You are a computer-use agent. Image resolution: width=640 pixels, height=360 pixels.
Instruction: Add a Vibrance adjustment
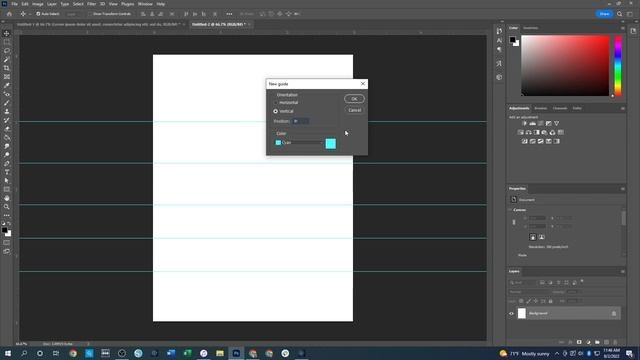click(556, 123)
